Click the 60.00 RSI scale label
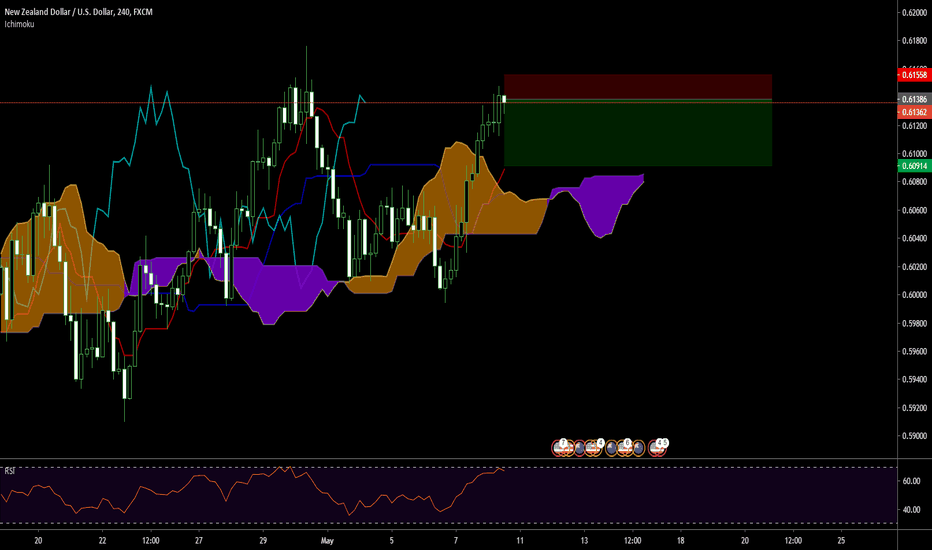 coord(912,481)
